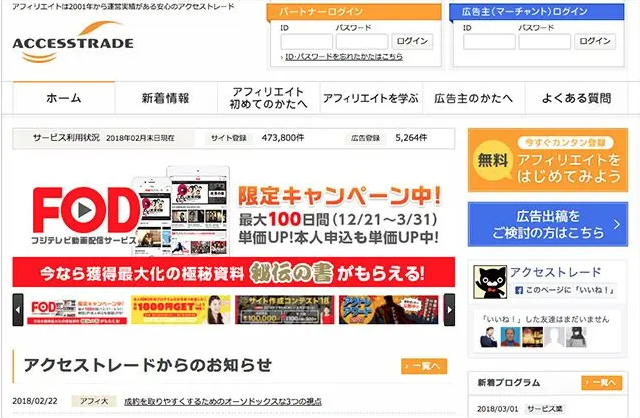This screenshot has width=640, height=418.
Task: Show previous banner with left carousel arrow
Action: pos(18,310)
